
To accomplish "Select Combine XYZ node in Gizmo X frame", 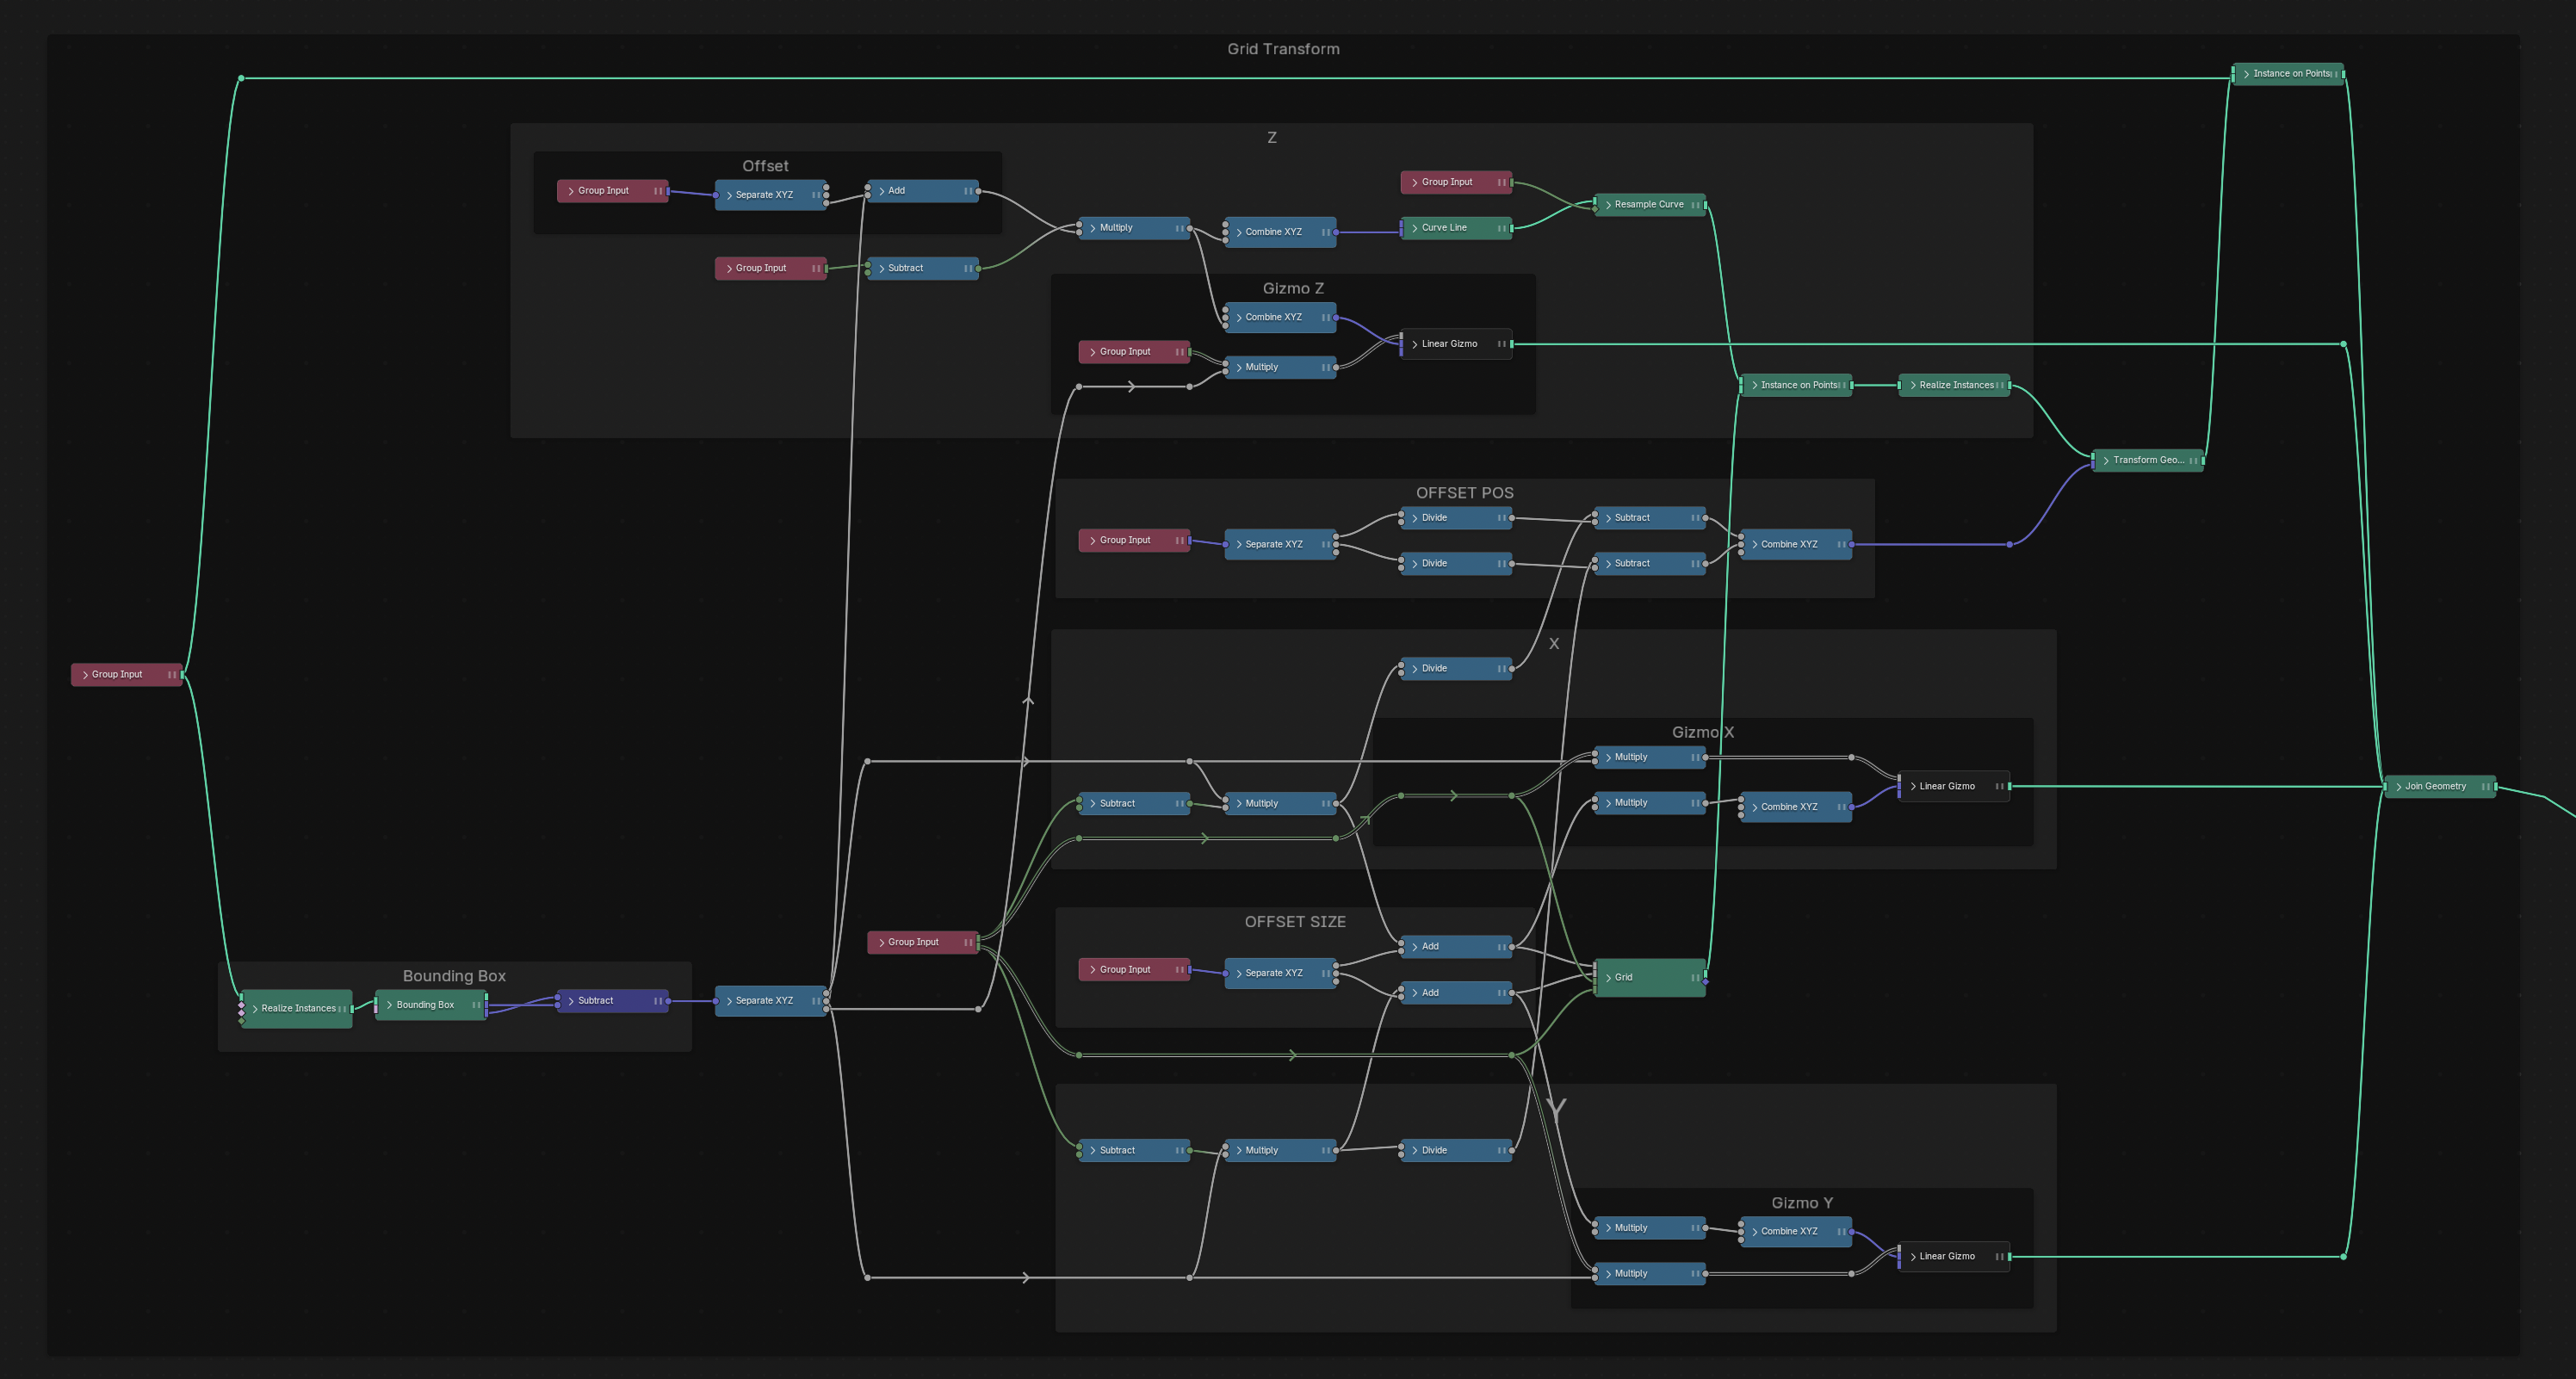I will click(x=1796, y=807).
